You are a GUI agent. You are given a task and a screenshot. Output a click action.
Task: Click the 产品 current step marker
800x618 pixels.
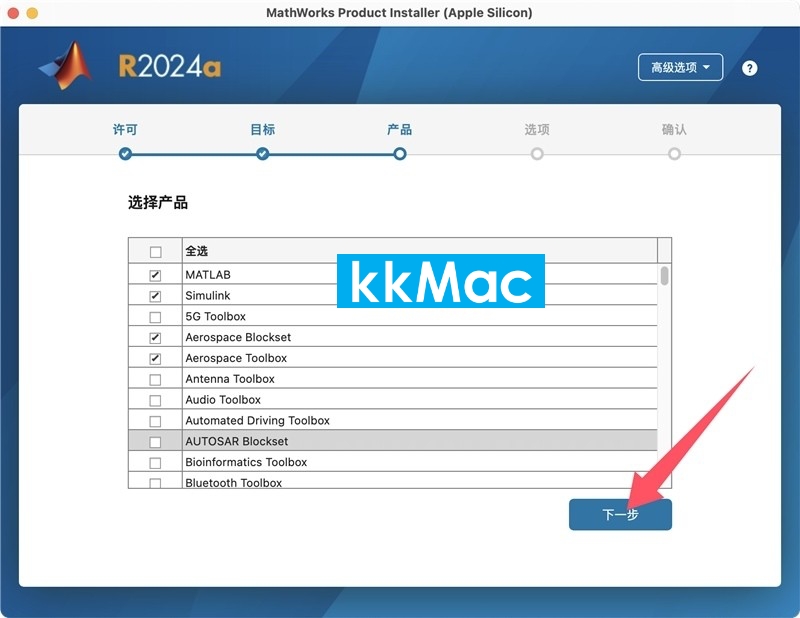coord(399,154)
